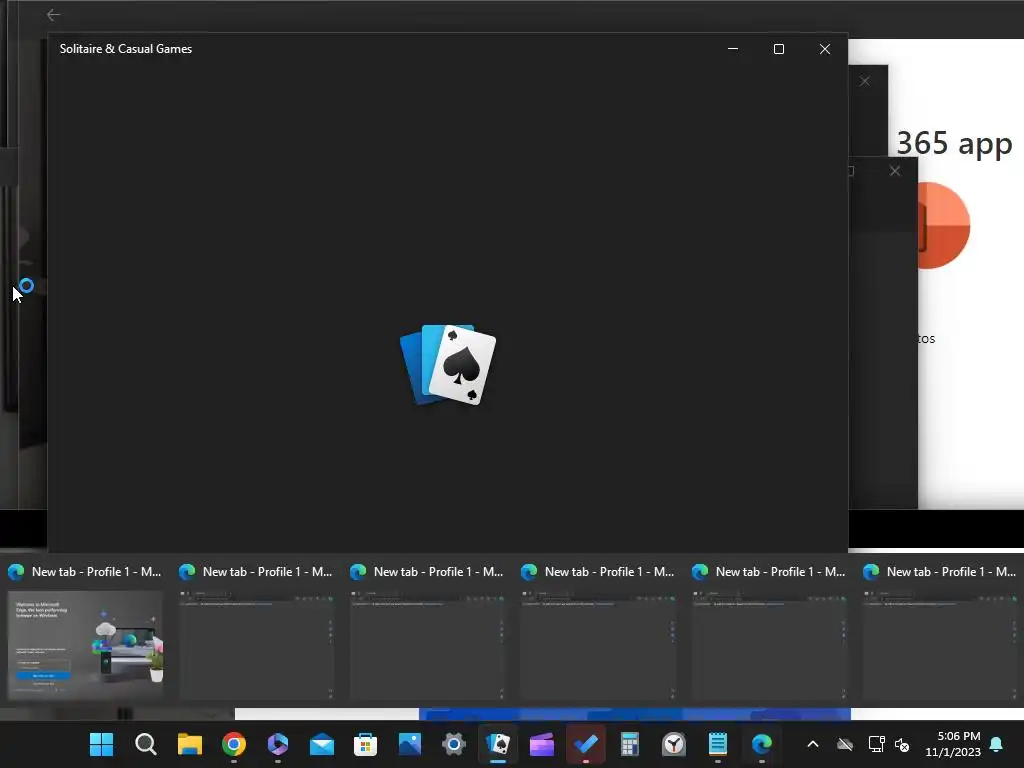1024x768 pixels.
Task: Open the Windows Start menu
Action: click(x=101, y=744)
